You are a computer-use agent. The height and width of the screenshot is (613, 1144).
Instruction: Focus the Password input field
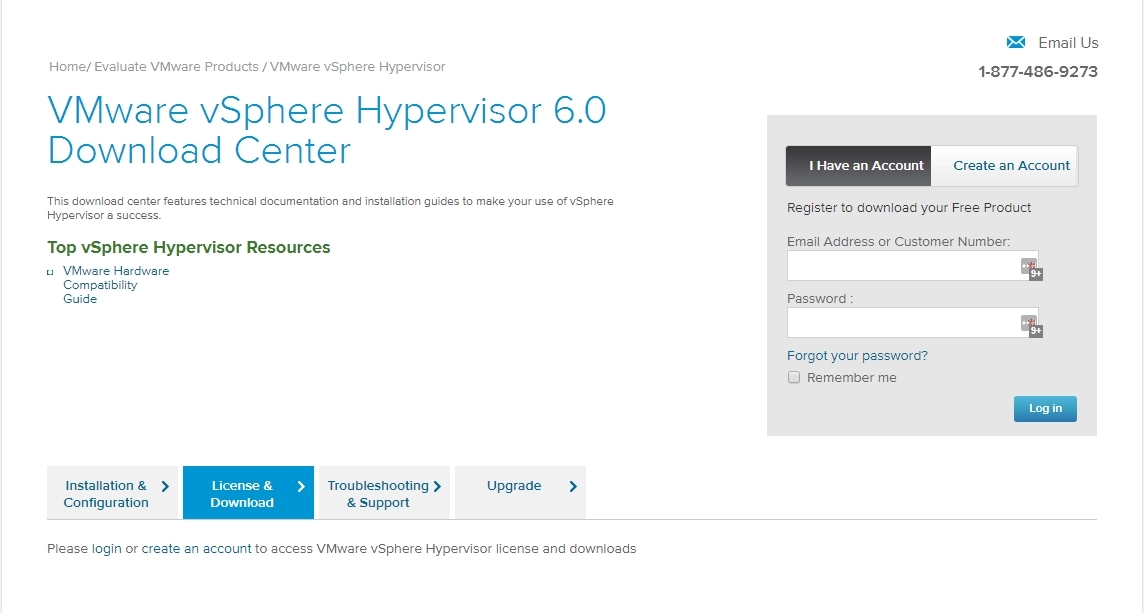pyautogui.click(x=912, y=323)
